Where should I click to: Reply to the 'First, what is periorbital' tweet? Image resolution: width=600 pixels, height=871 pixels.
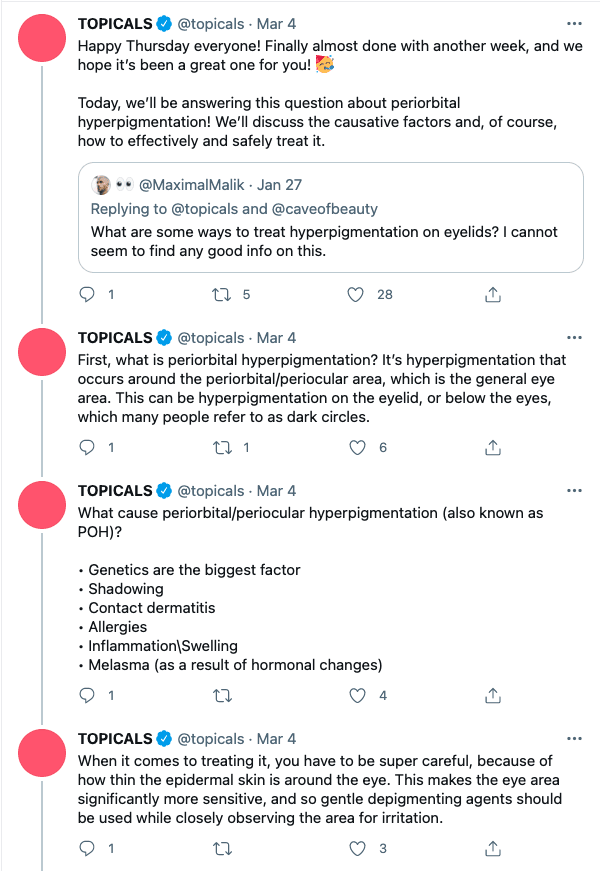point(87,447)
